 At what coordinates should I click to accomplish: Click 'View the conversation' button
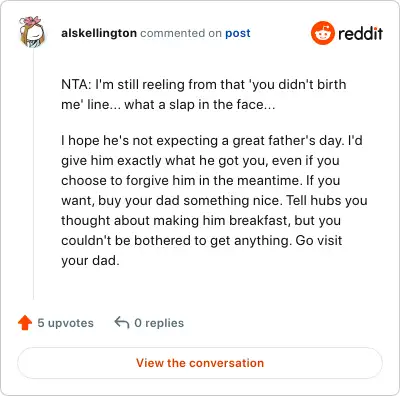click(x=200, y=363)
